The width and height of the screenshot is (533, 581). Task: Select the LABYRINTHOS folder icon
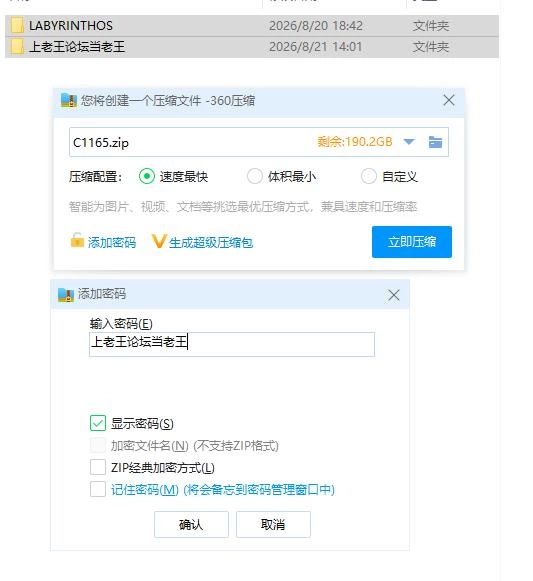click(x=17, y=25)
